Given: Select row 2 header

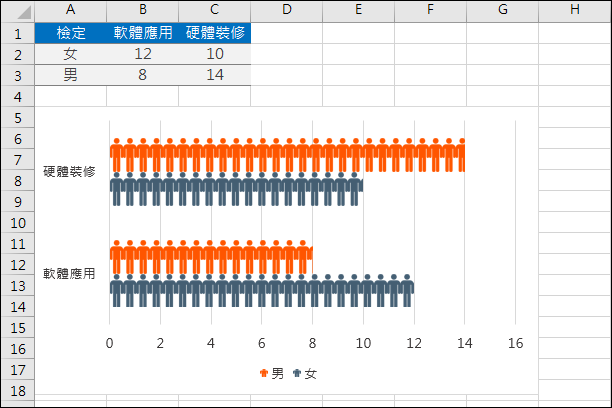Looking at the screenshot, I should point(18,54).
